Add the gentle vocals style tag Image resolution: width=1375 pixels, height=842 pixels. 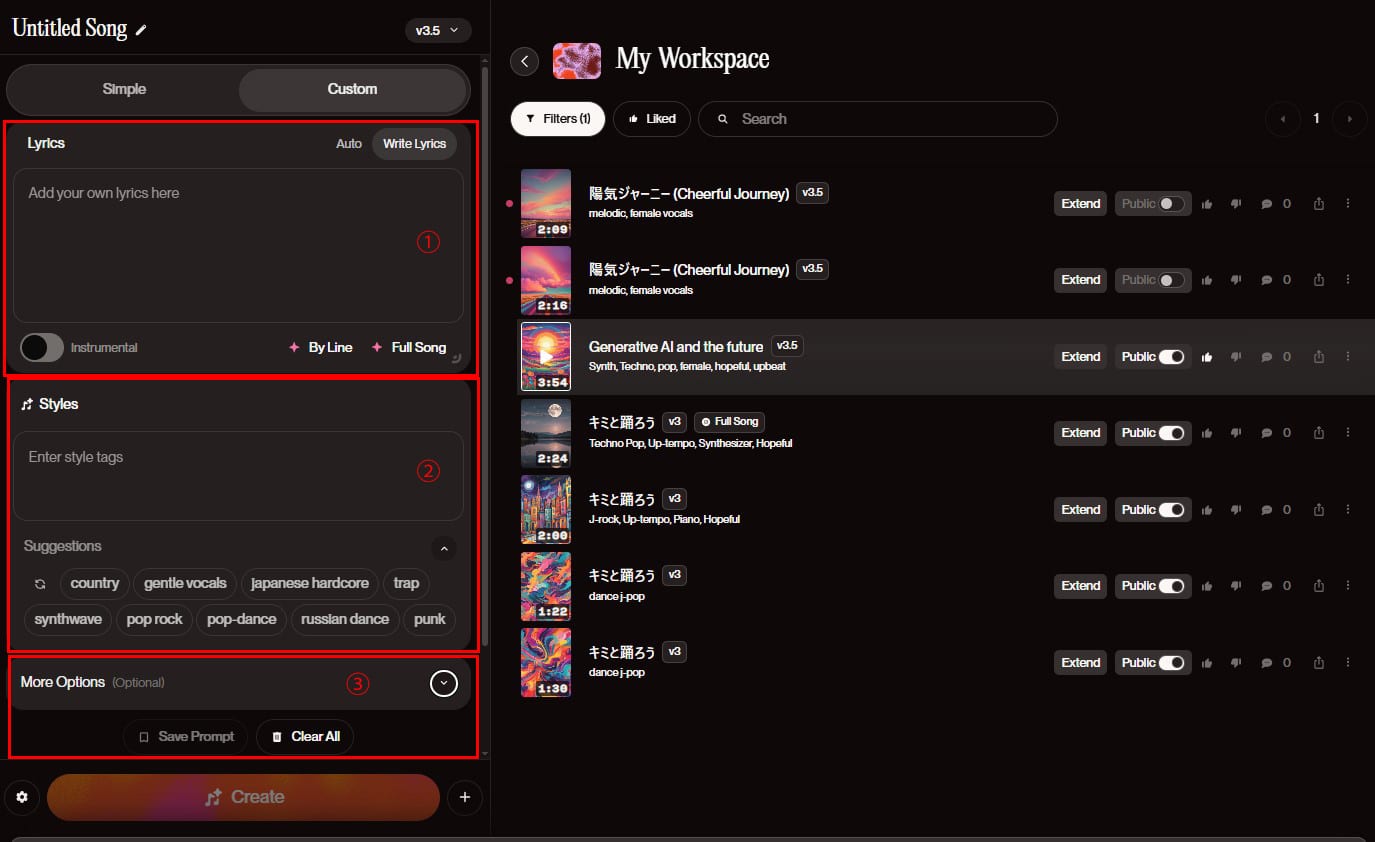(185, 584)
